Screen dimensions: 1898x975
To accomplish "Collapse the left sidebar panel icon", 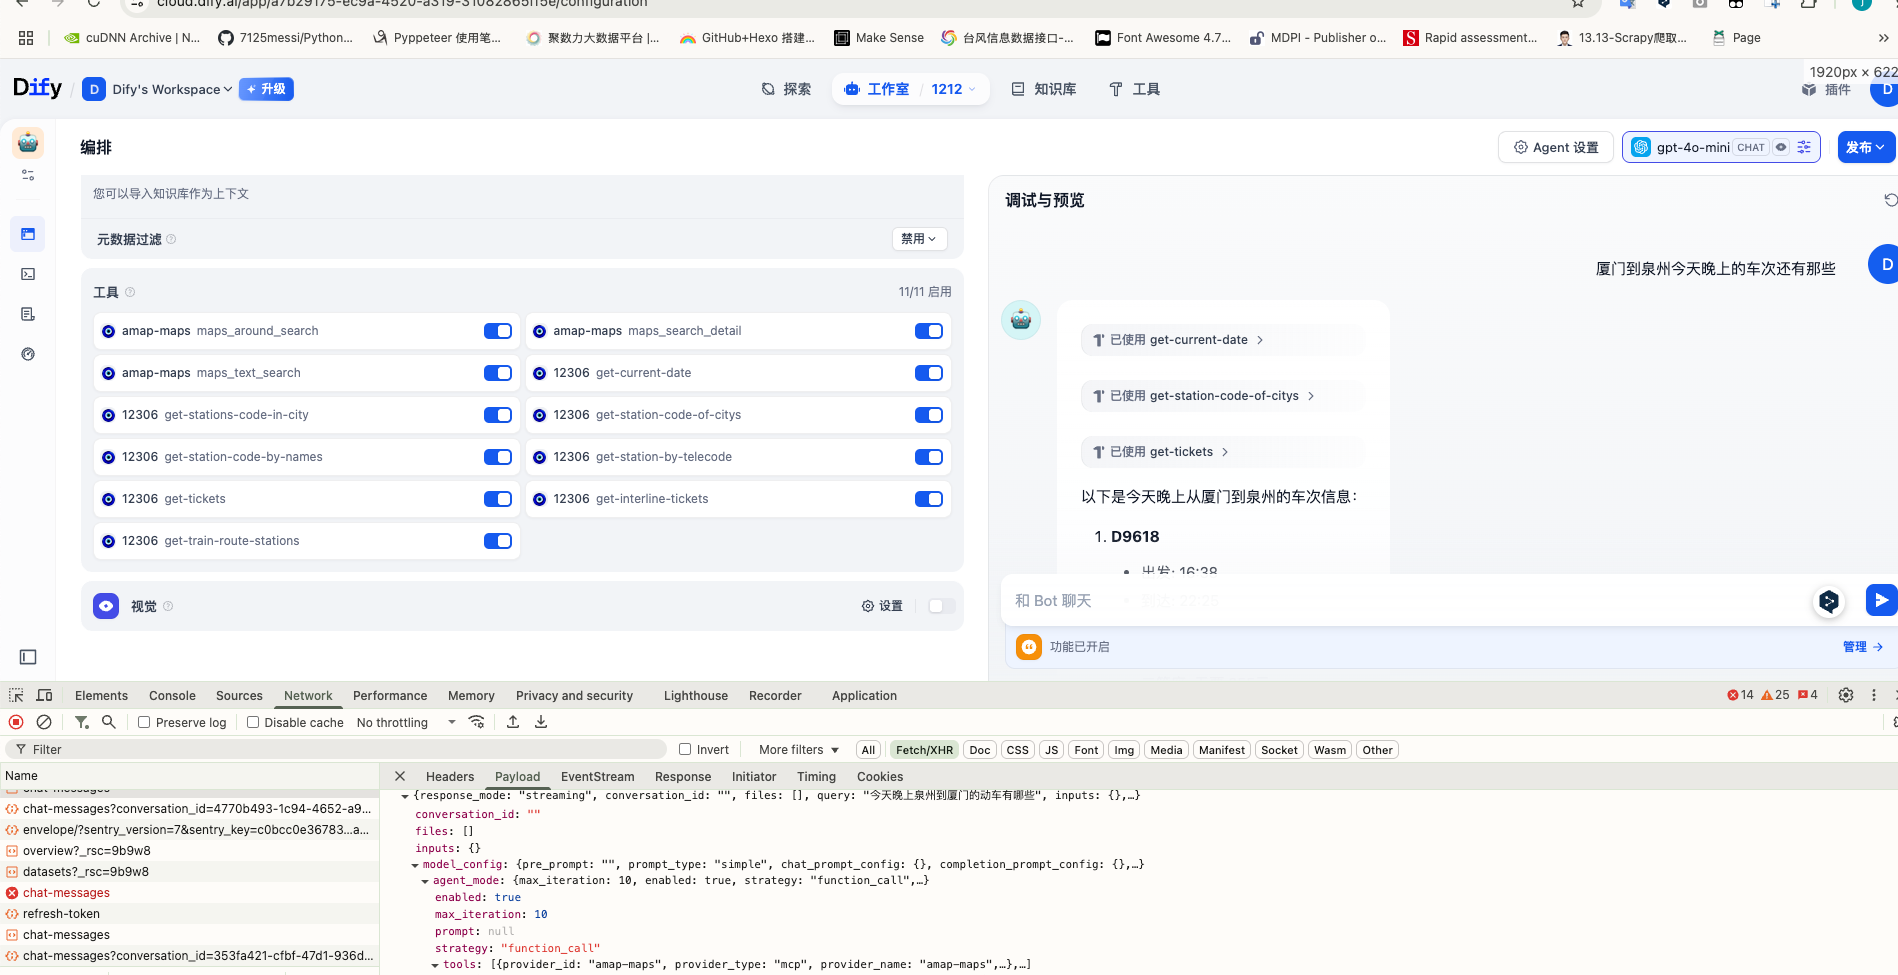I will tap(28, 657).
